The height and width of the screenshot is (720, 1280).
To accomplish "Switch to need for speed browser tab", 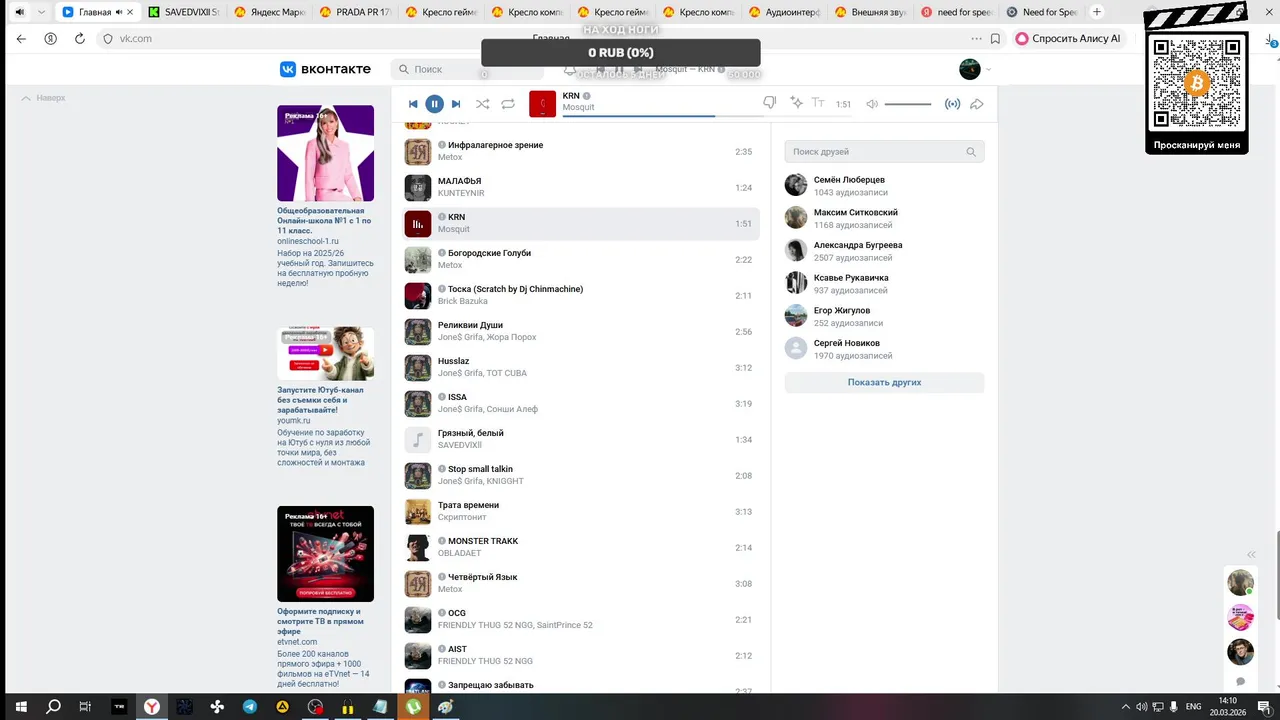I will (x=957, y=12).
